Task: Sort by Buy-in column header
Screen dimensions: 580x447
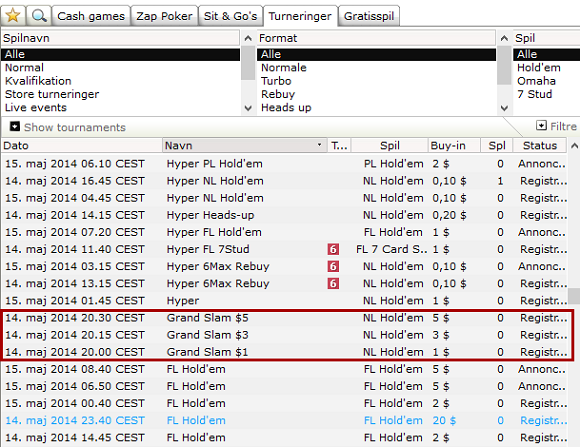Action: coord(454,145)
